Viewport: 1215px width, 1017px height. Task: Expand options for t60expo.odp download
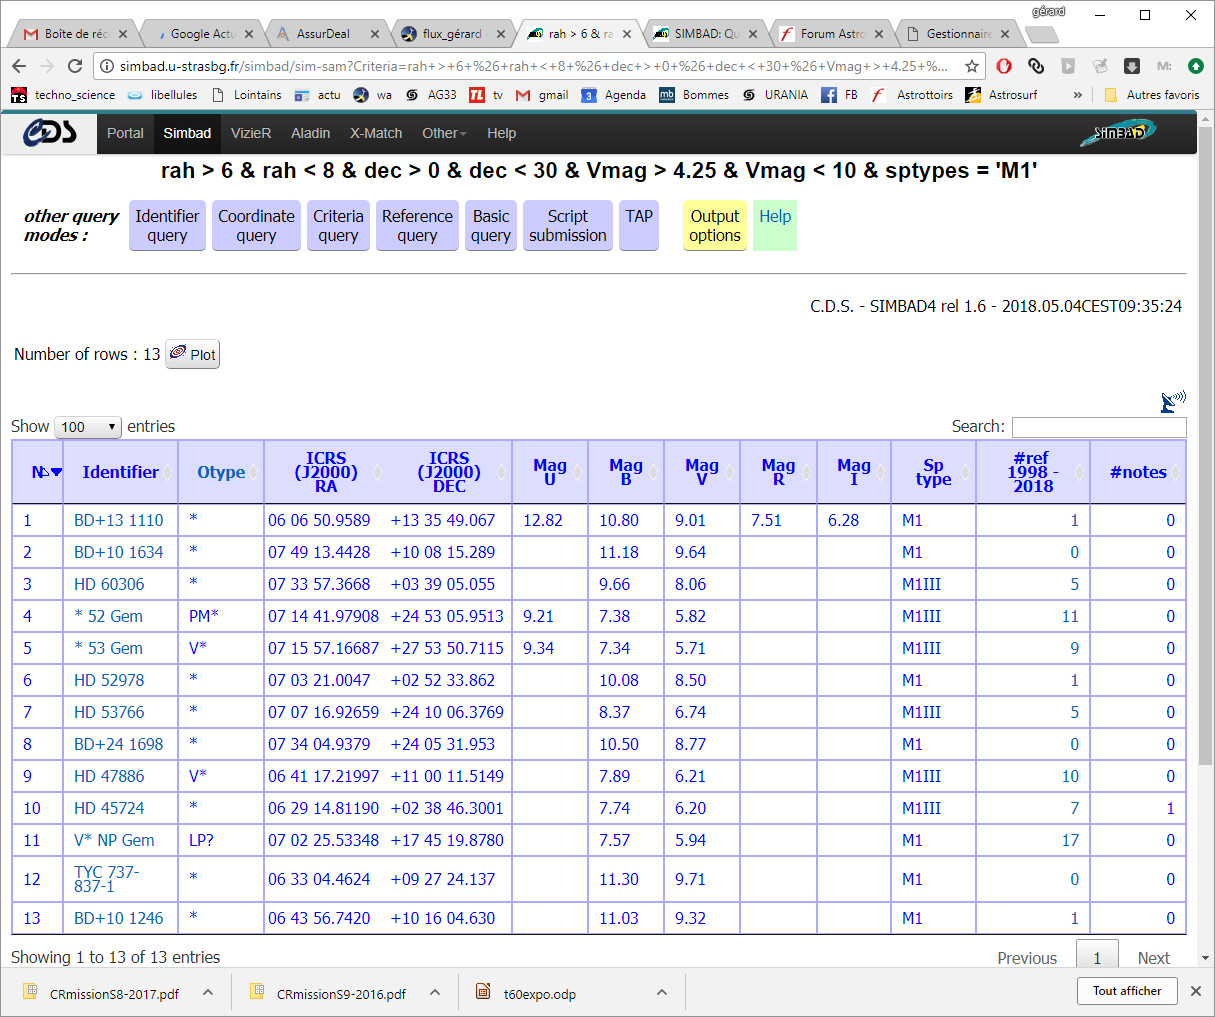tap(662, 992)
